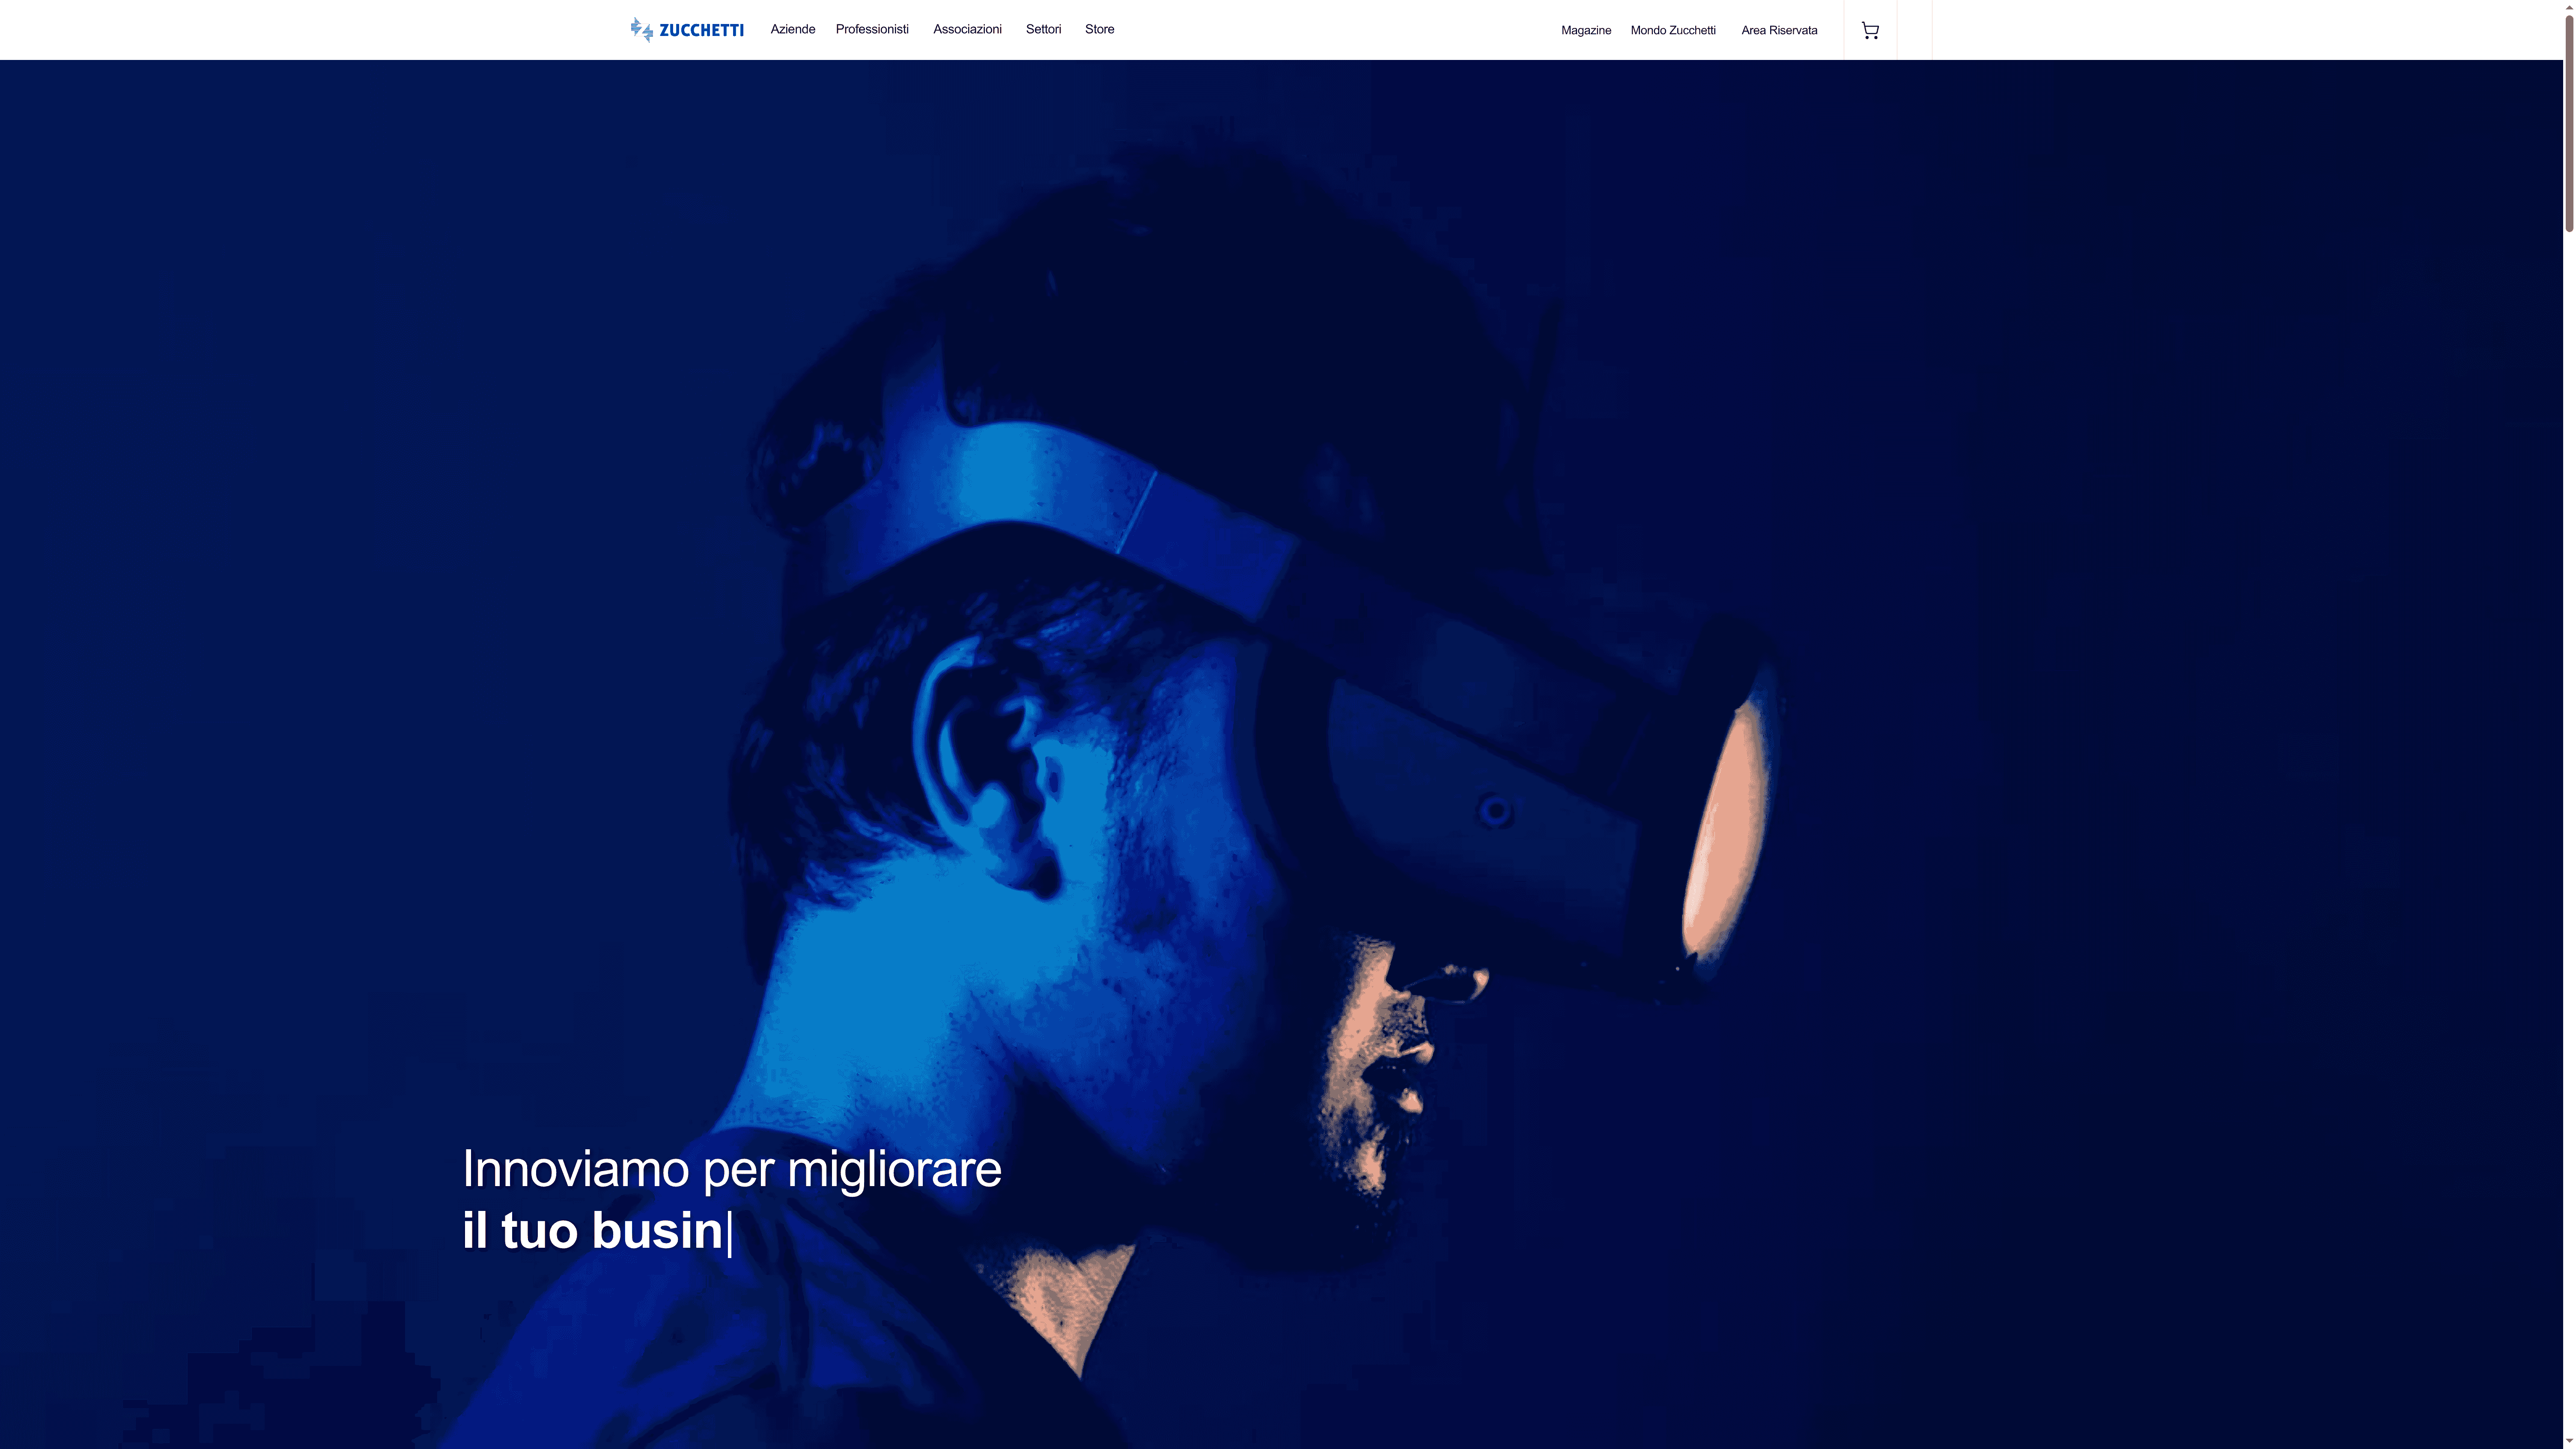Click the man's ear in hero photo
This screenshot has height=1449, width=2576.
coord(985,760)
